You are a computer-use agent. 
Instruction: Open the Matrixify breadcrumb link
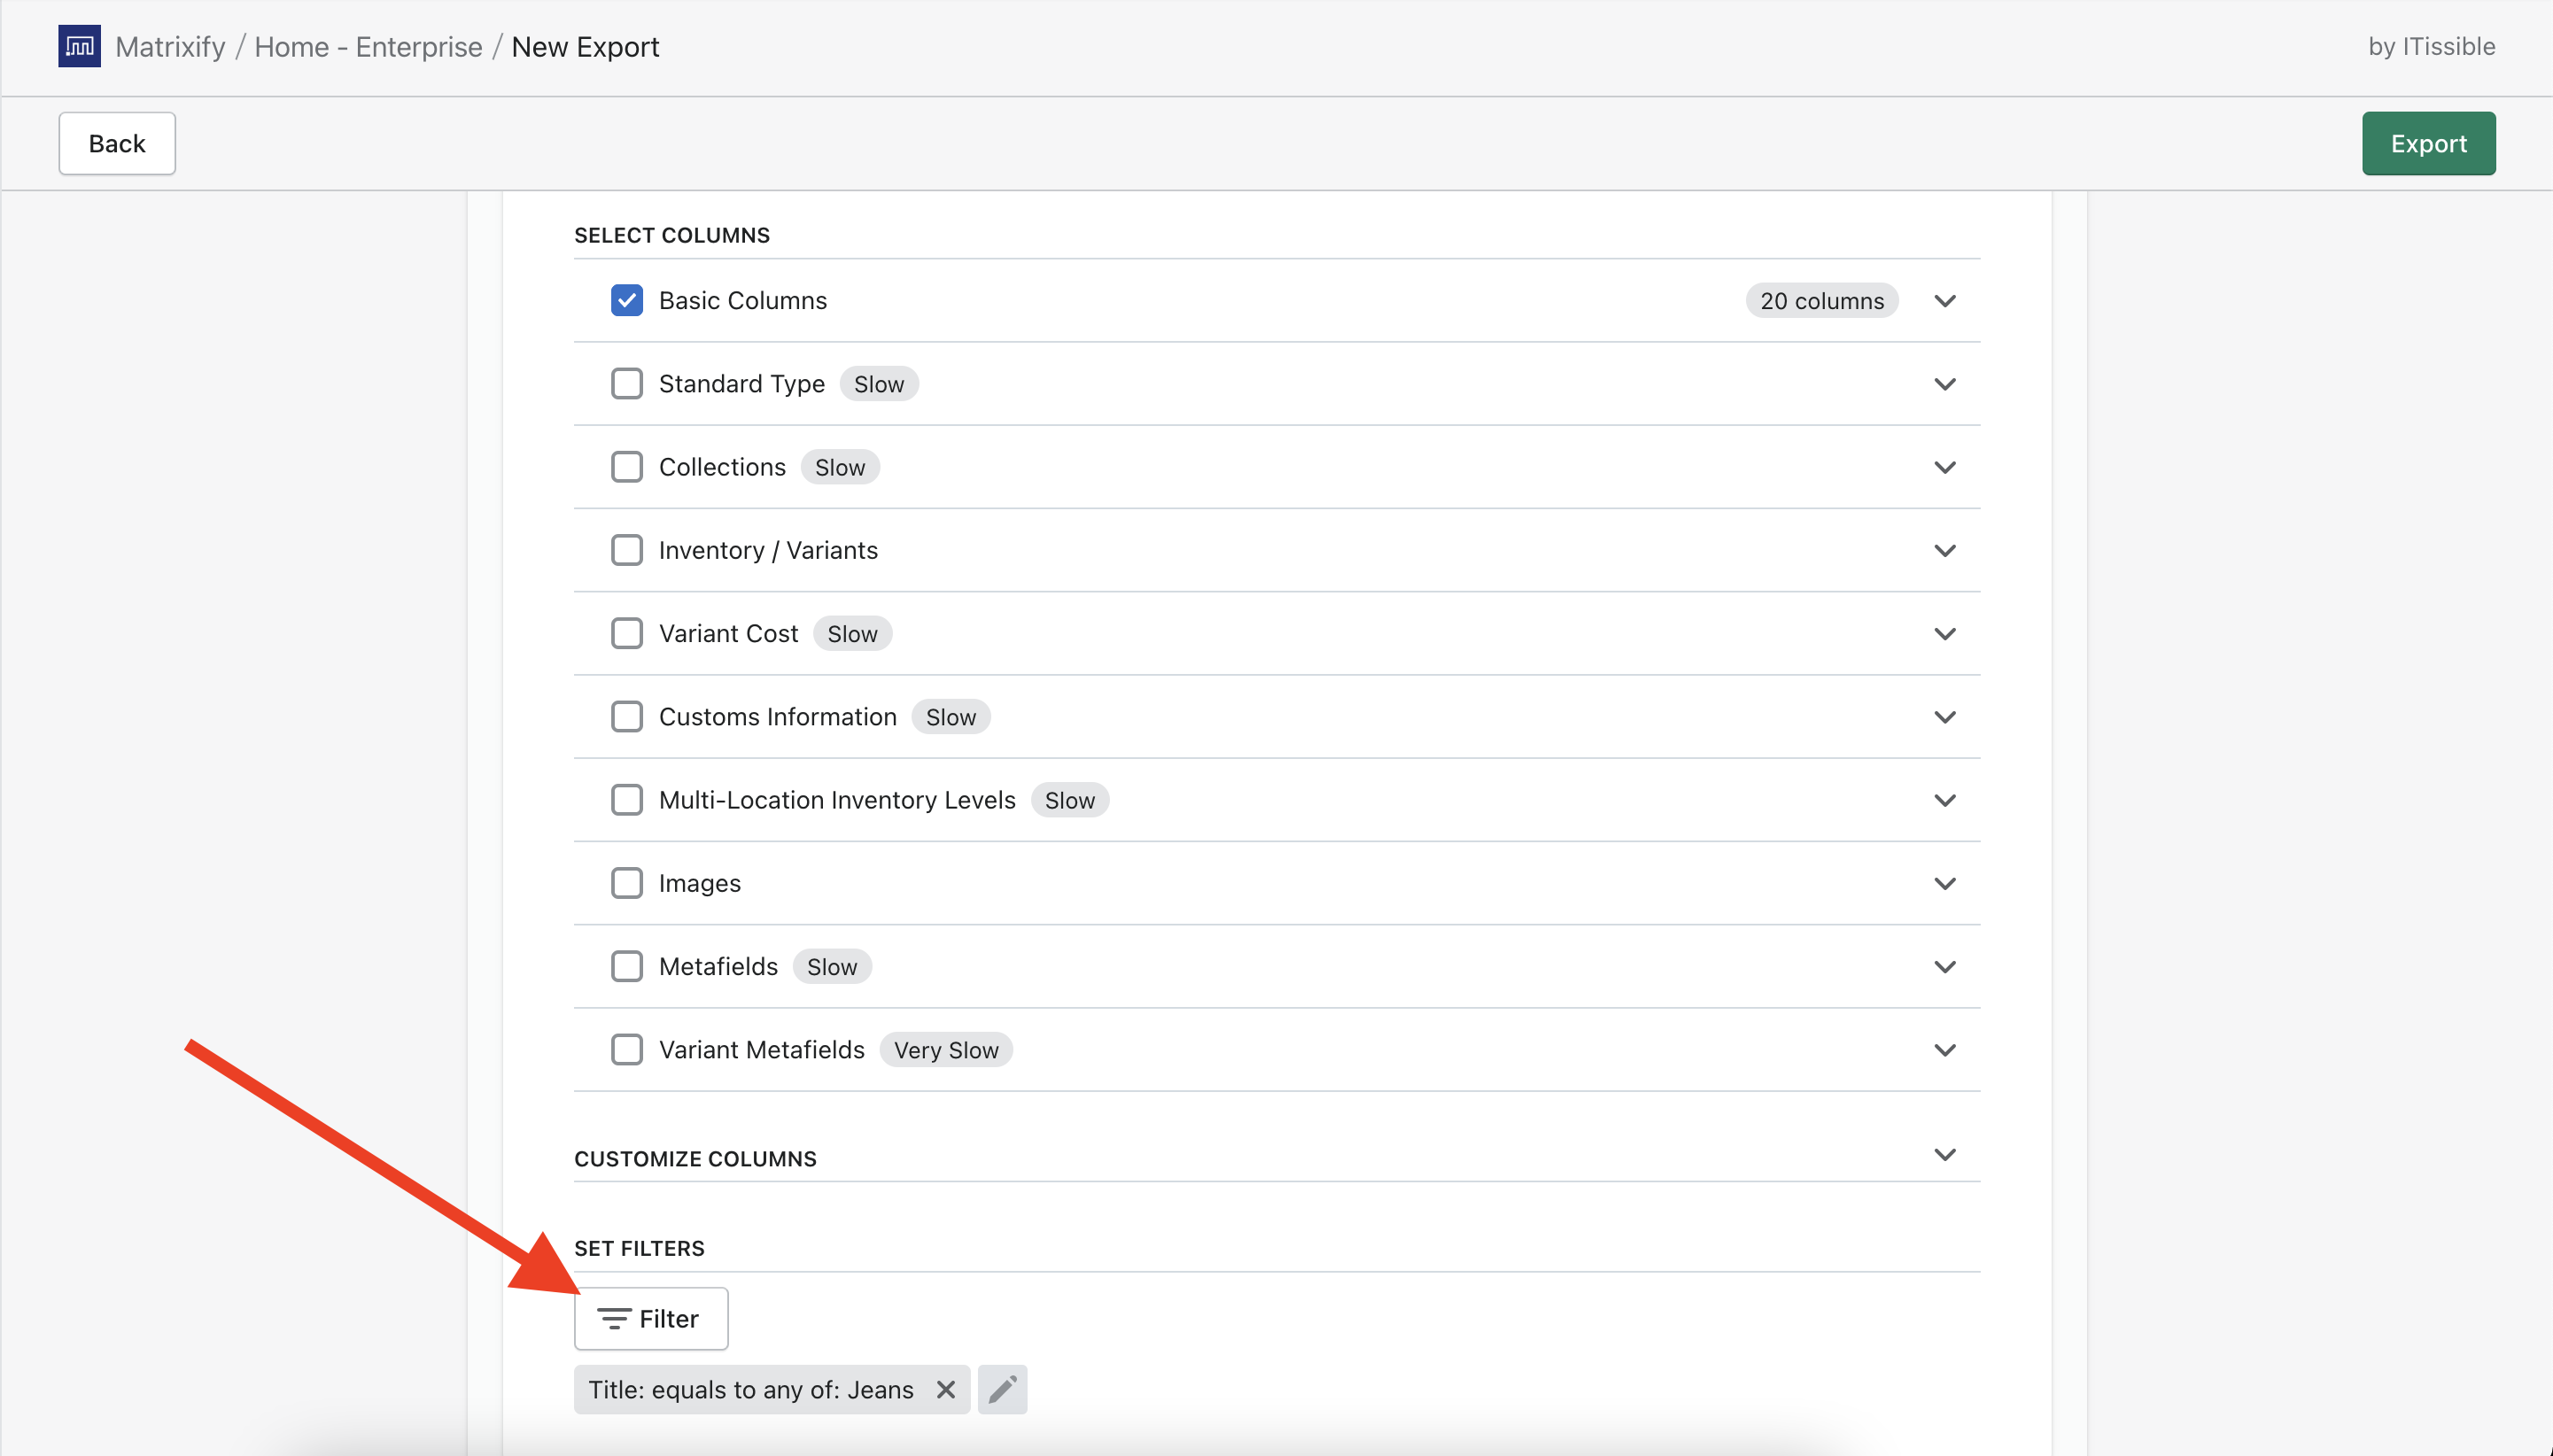(170, 46)
